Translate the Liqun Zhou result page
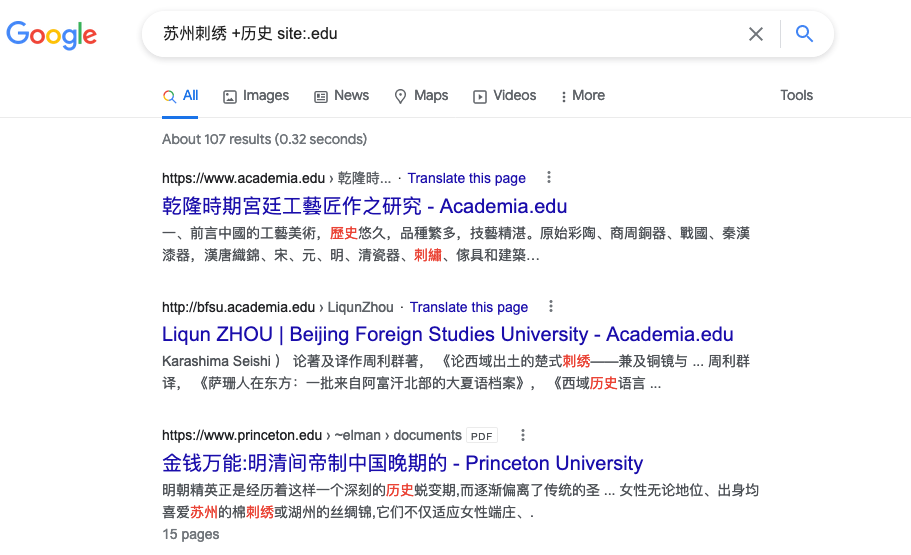The height and width of the screenshot is (555, 911). tap(468, 307)
